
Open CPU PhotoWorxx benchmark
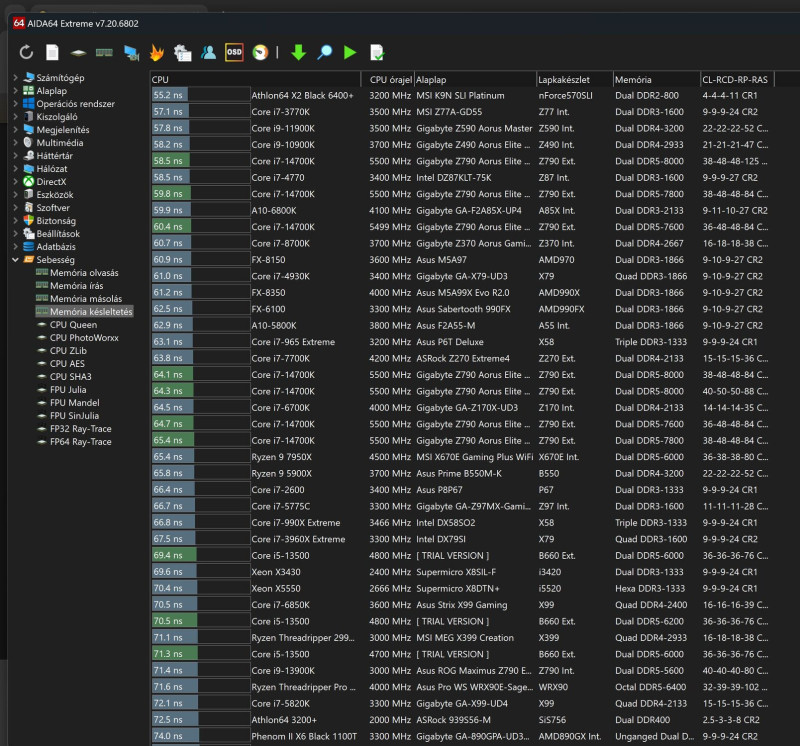coord(84,338)
